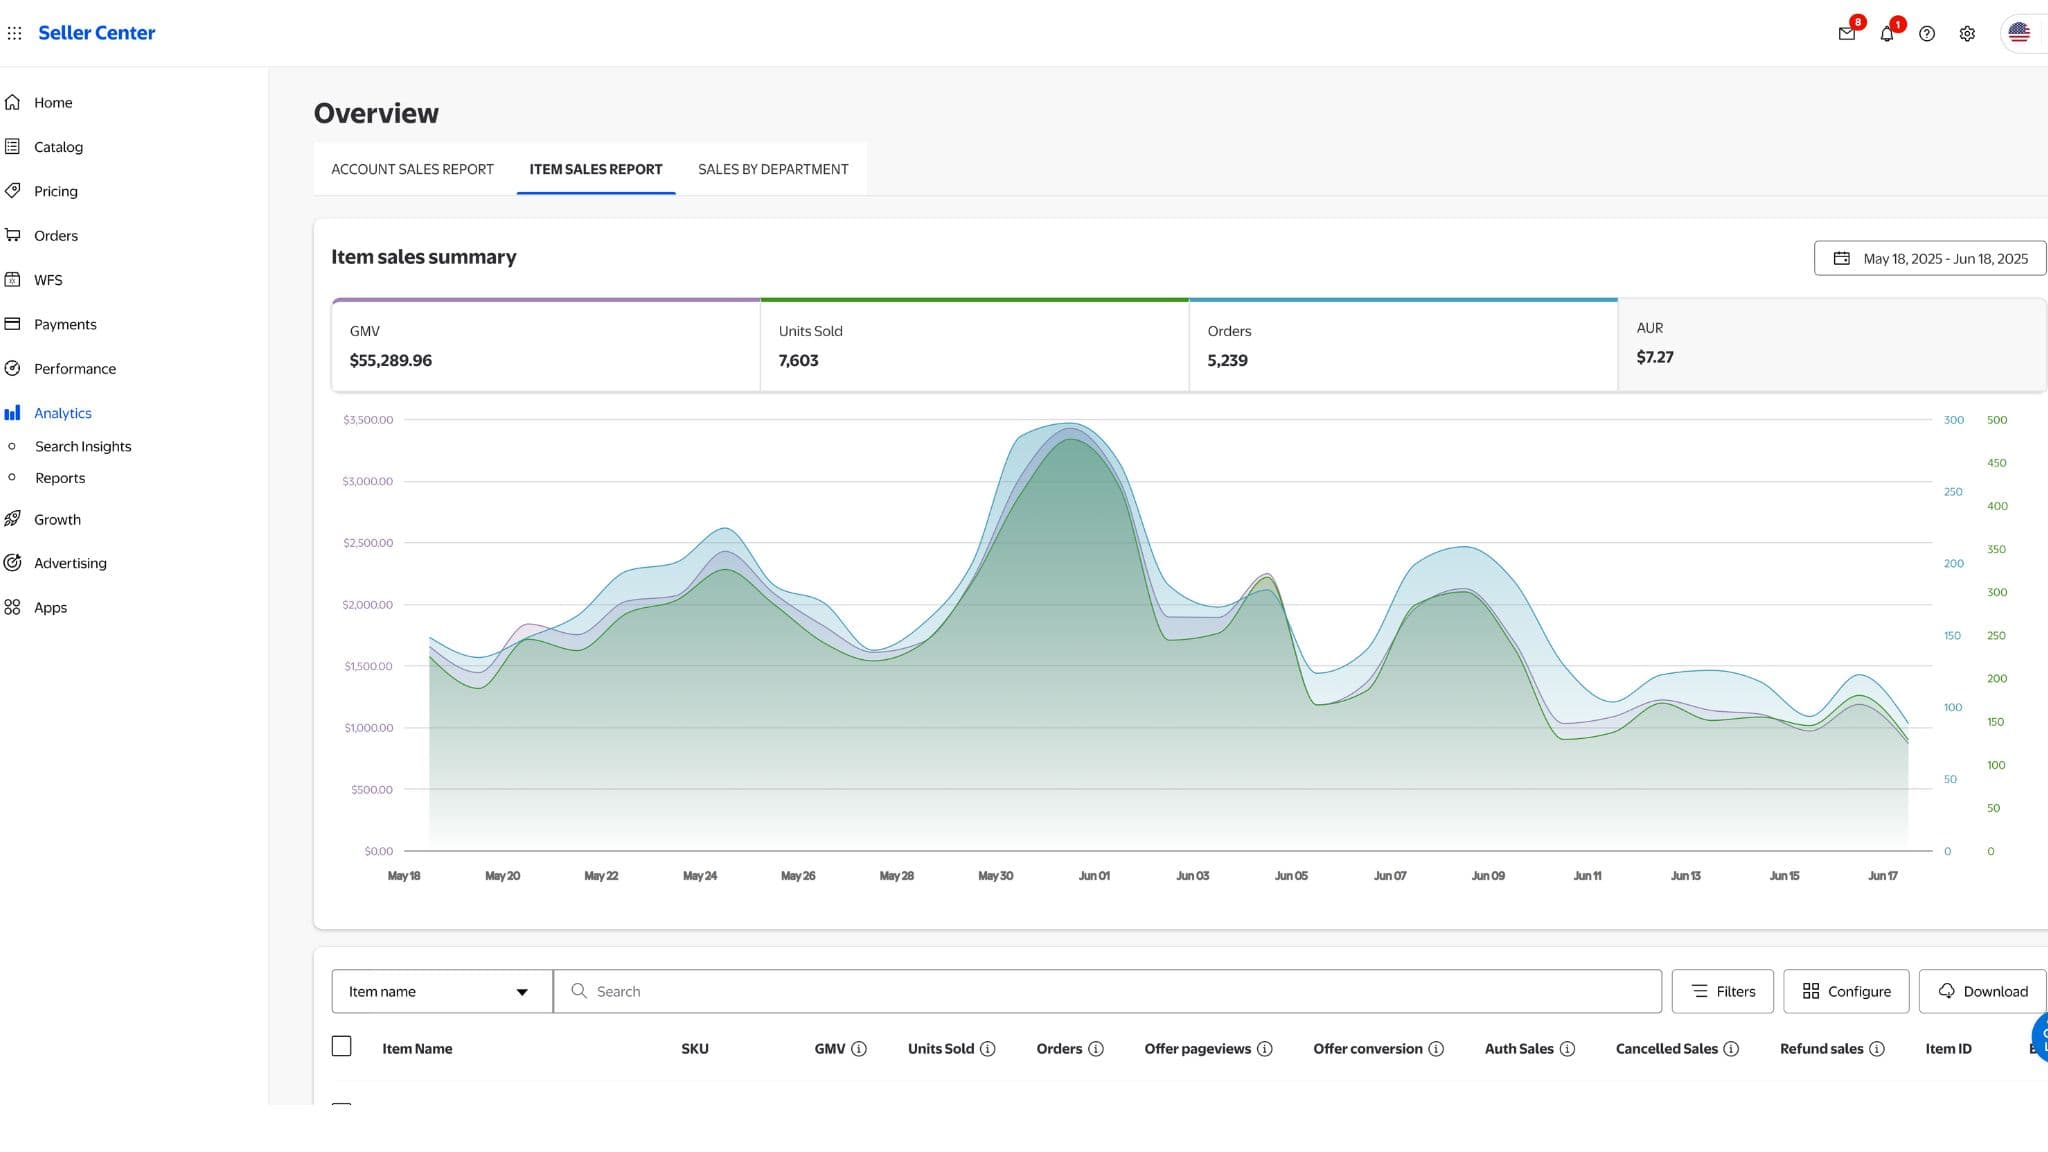Click the Configure button
The width and height of the screenshot is (2048, 1152).
pyautogui.click(x=1846, y=991)
